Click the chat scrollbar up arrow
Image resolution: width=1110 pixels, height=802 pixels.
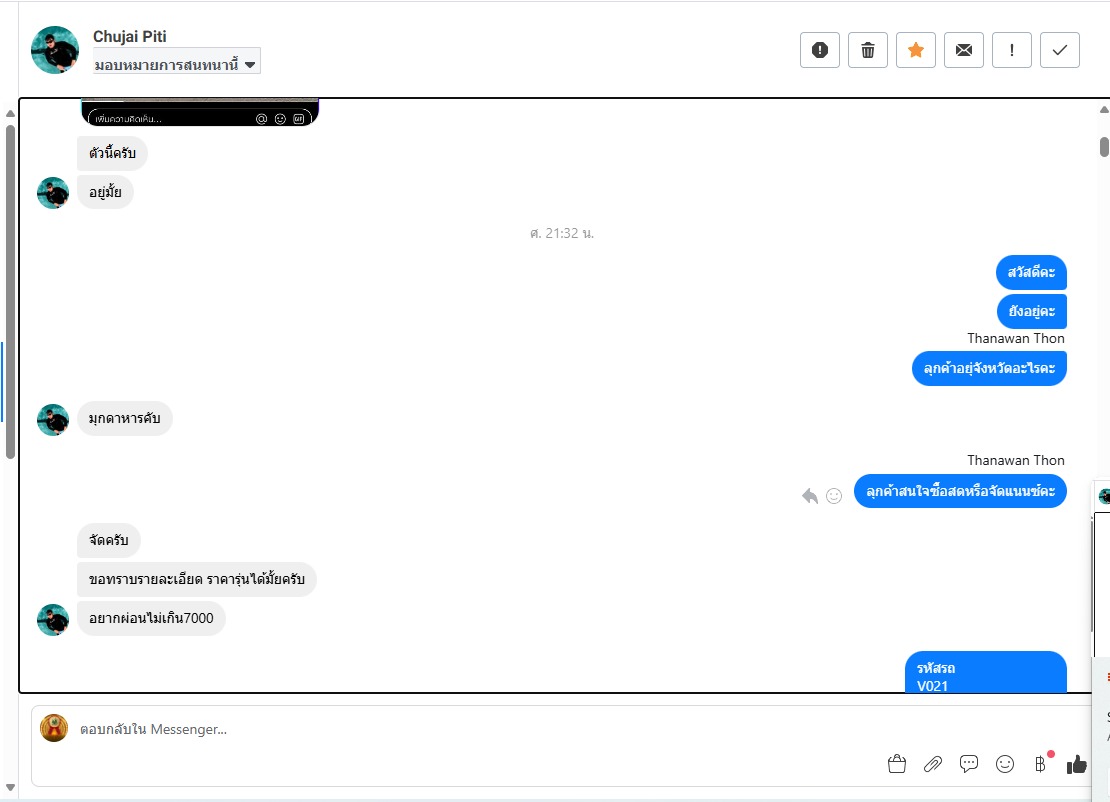pos(1104,110)
